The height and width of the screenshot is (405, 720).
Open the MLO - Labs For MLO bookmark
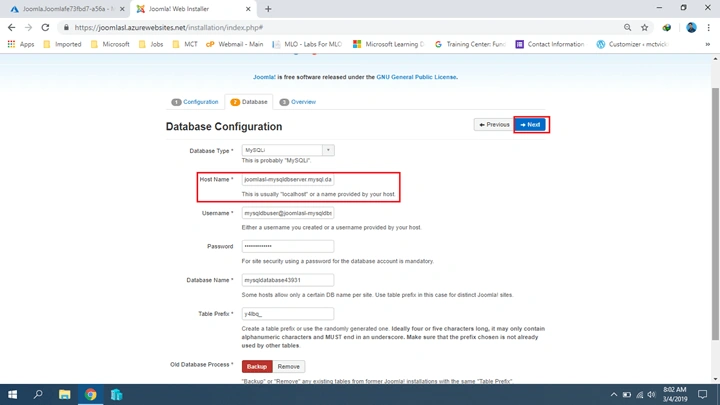[307, 44]
